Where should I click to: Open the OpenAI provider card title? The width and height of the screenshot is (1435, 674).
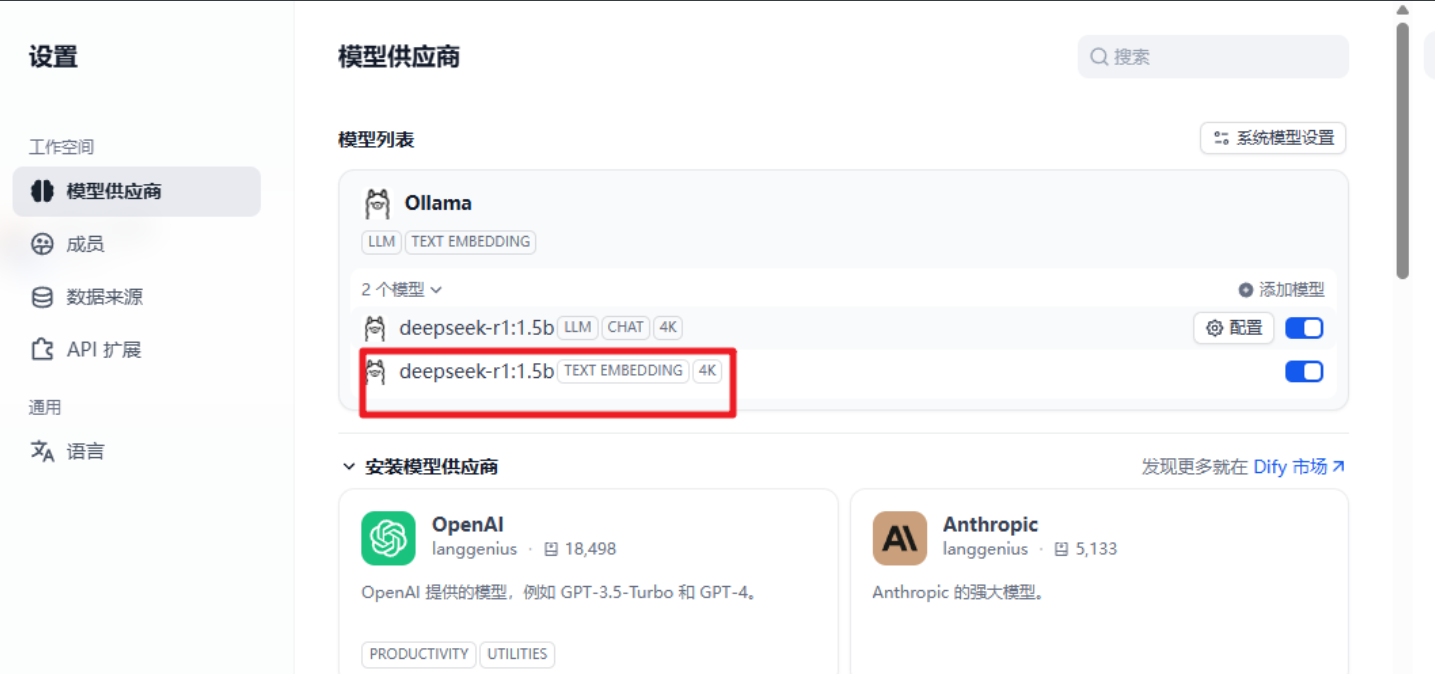click(x=468, y=524)
